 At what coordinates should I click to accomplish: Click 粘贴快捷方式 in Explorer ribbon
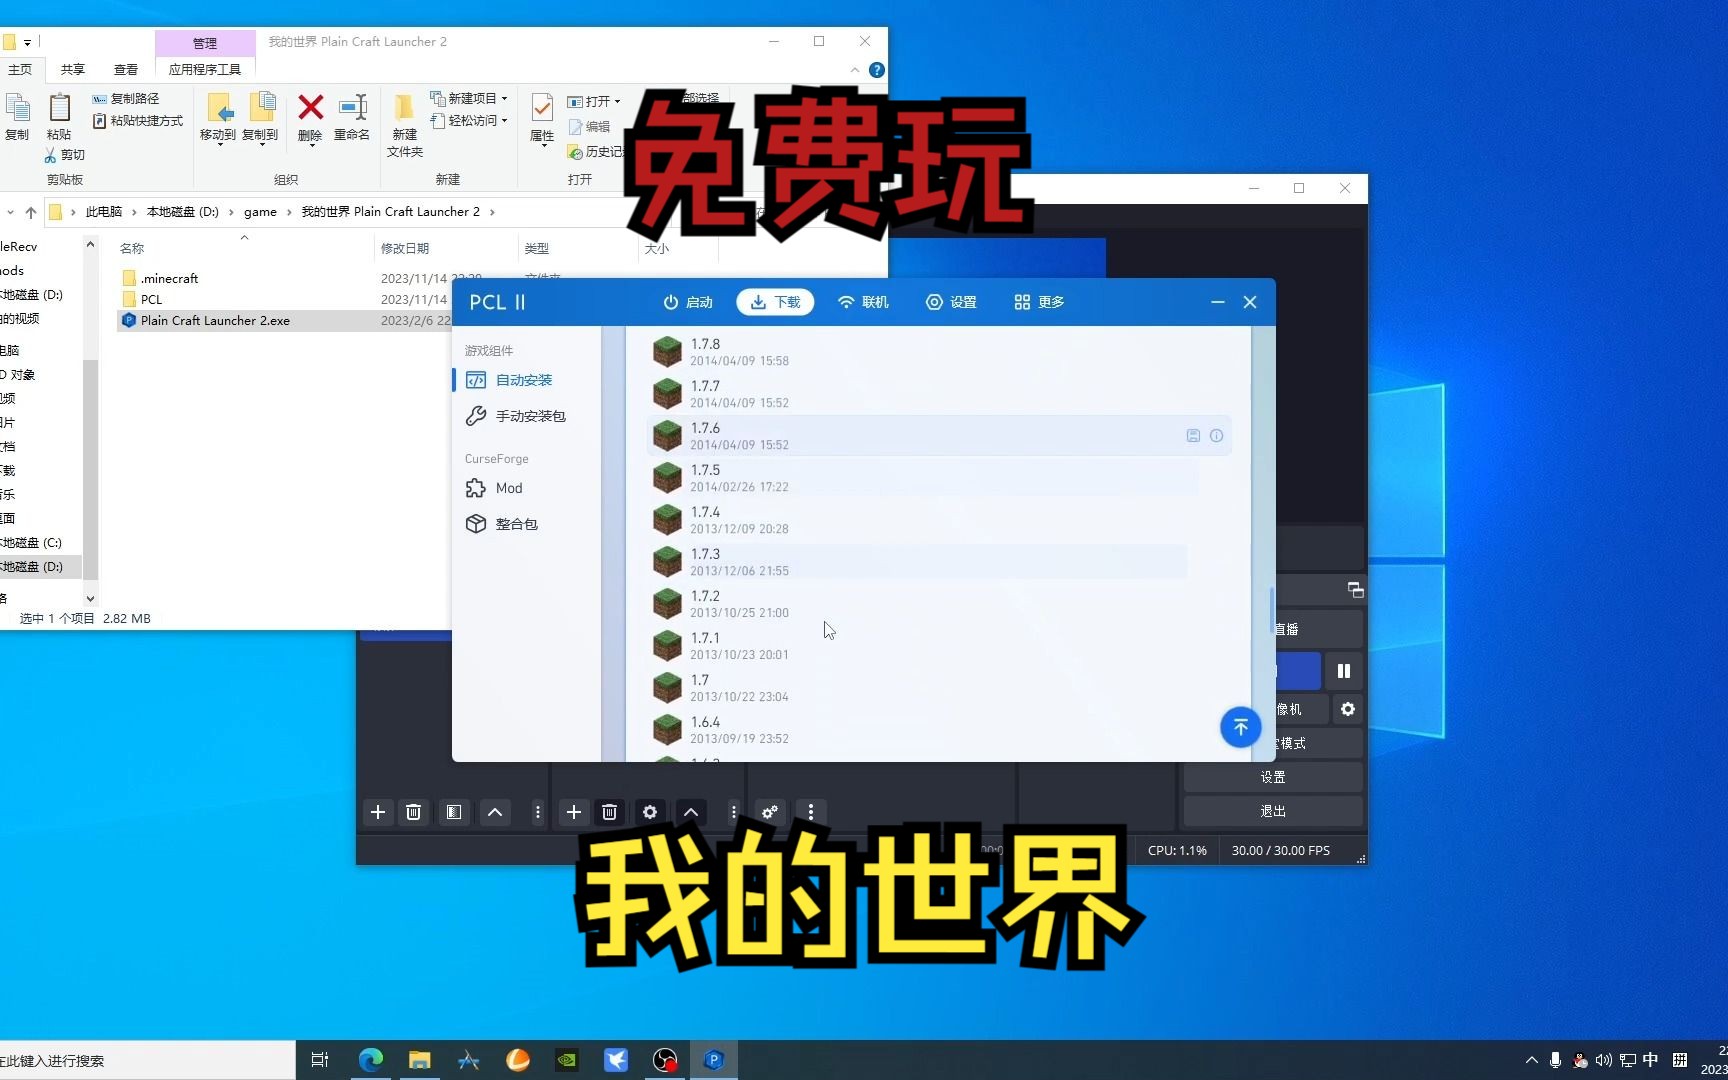pos(138,121)
